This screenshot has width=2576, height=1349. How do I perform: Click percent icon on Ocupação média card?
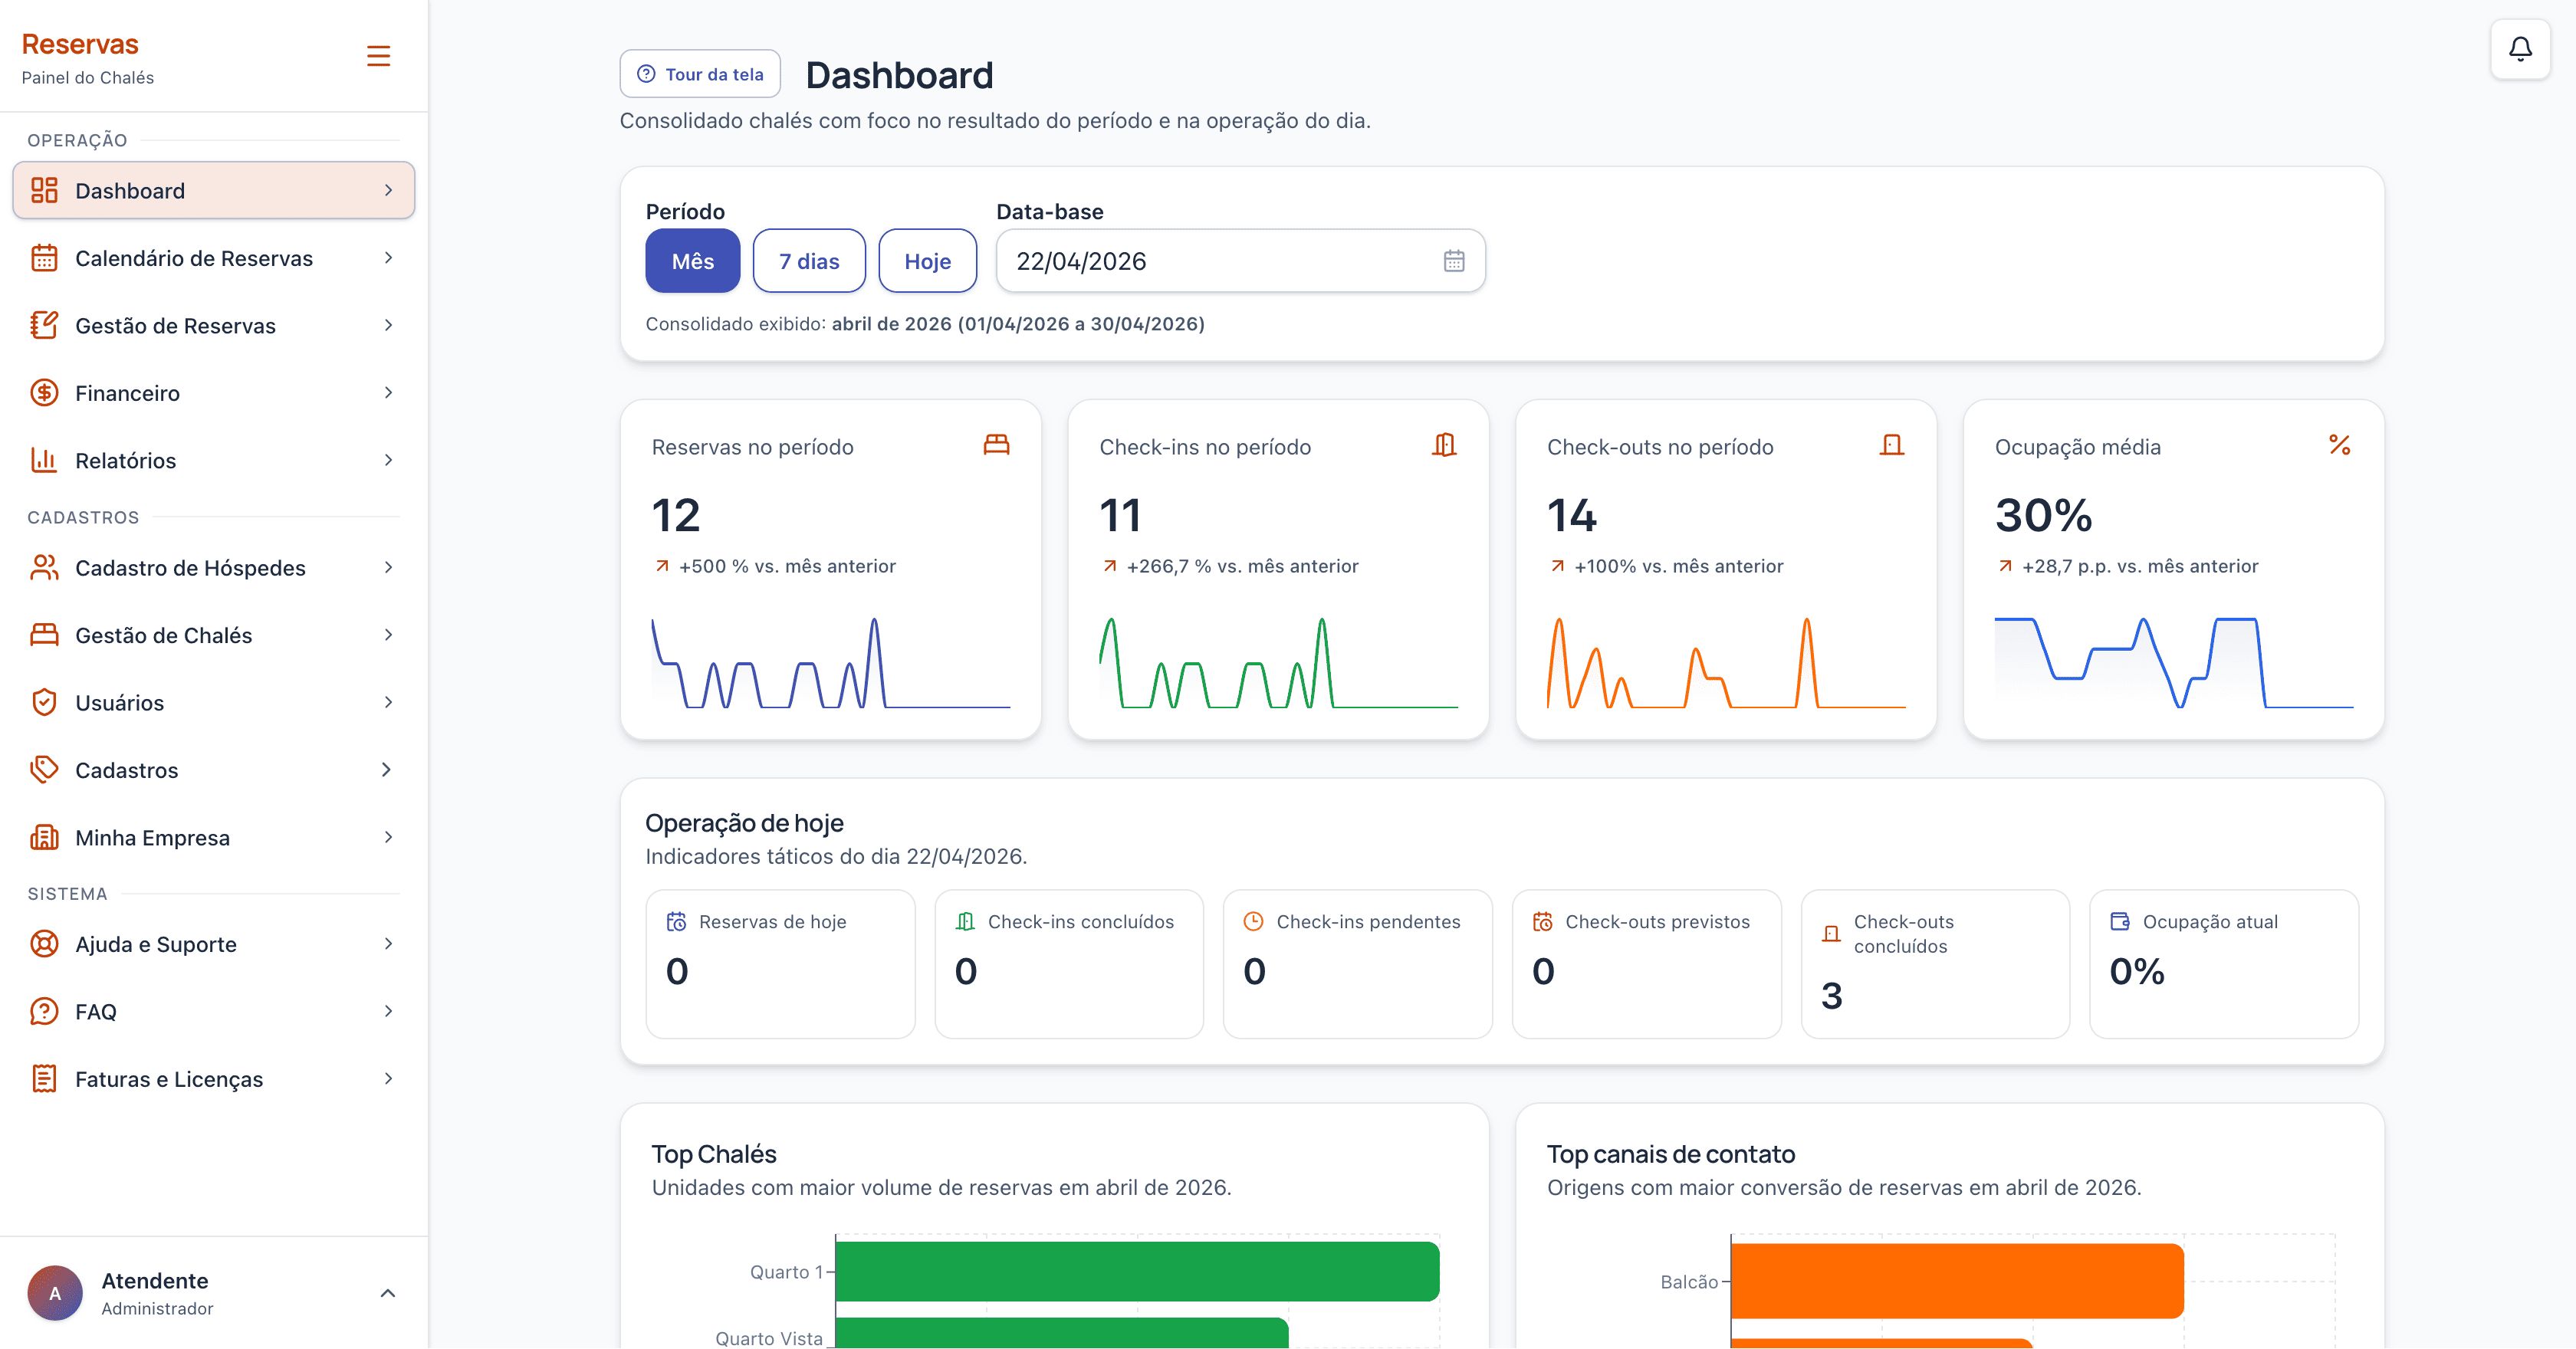2339,445
